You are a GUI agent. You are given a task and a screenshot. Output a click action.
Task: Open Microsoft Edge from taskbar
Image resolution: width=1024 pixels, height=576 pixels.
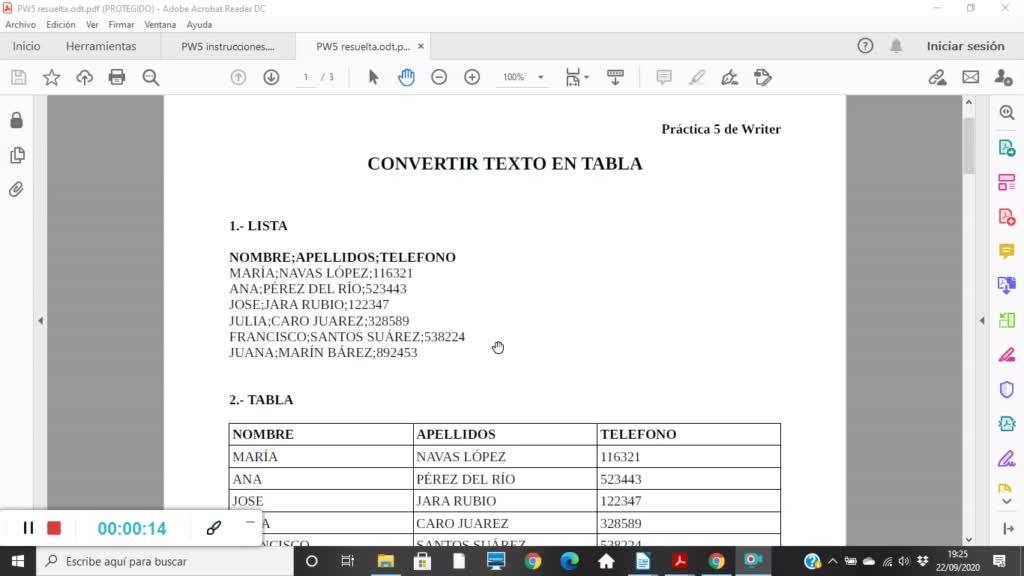(x=569, y=561)
